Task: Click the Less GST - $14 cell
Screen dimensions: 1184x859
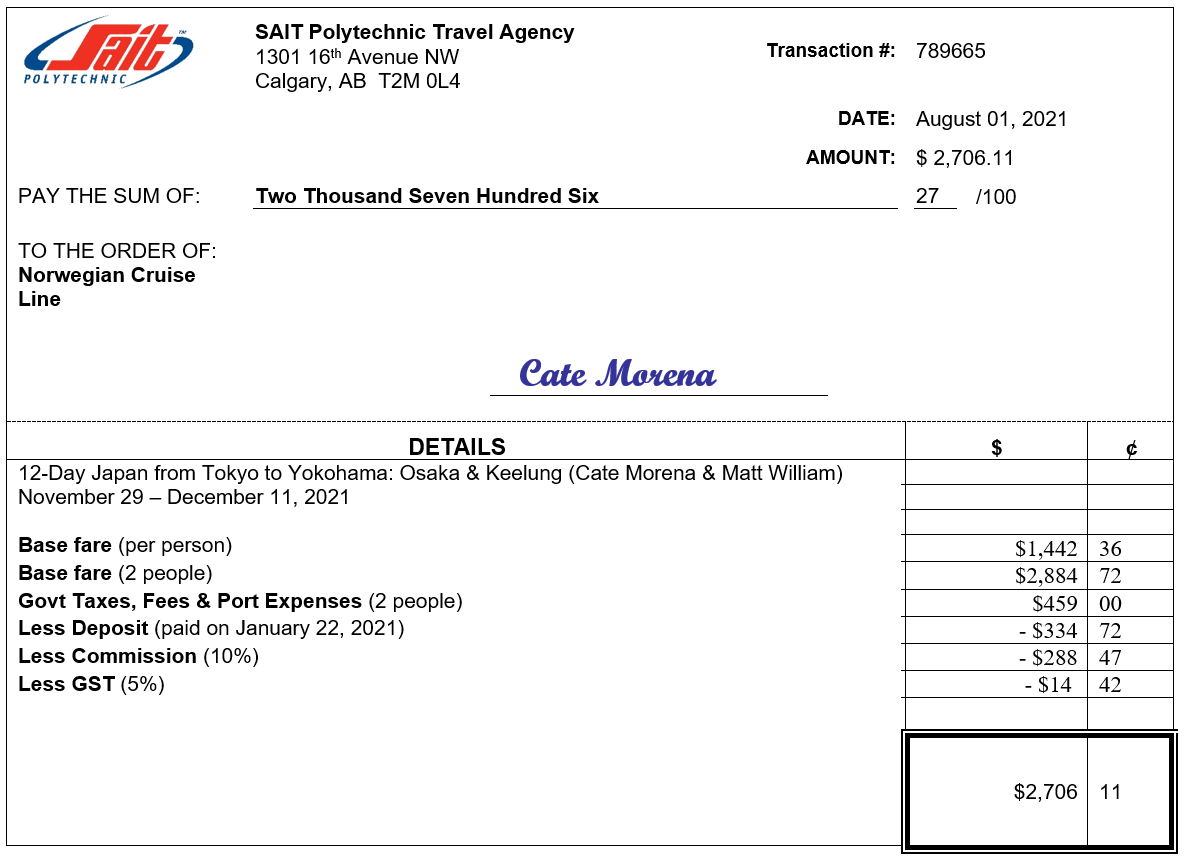Action: point(1054,685)
